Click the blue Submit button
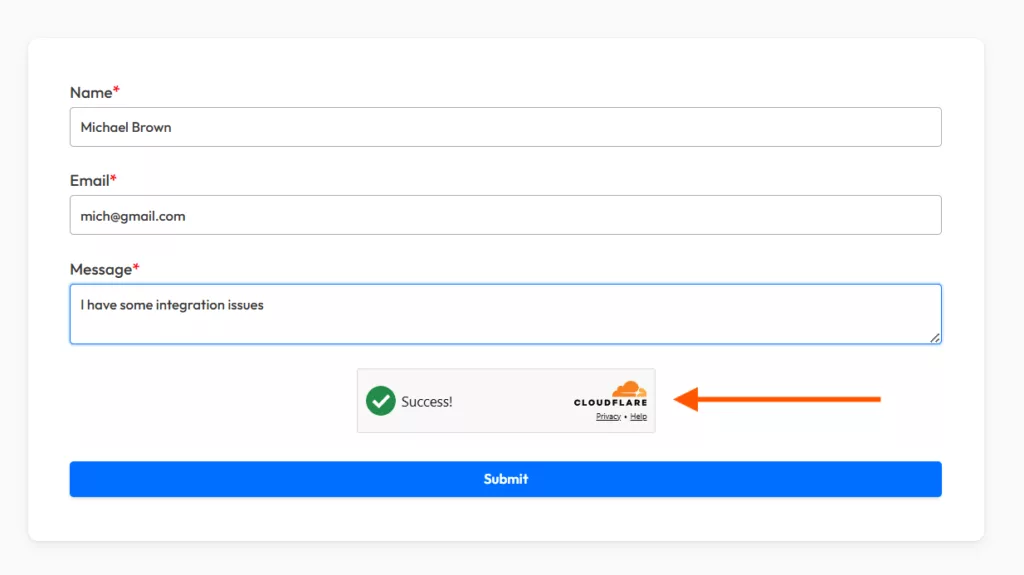 click(x=505, y=479)
